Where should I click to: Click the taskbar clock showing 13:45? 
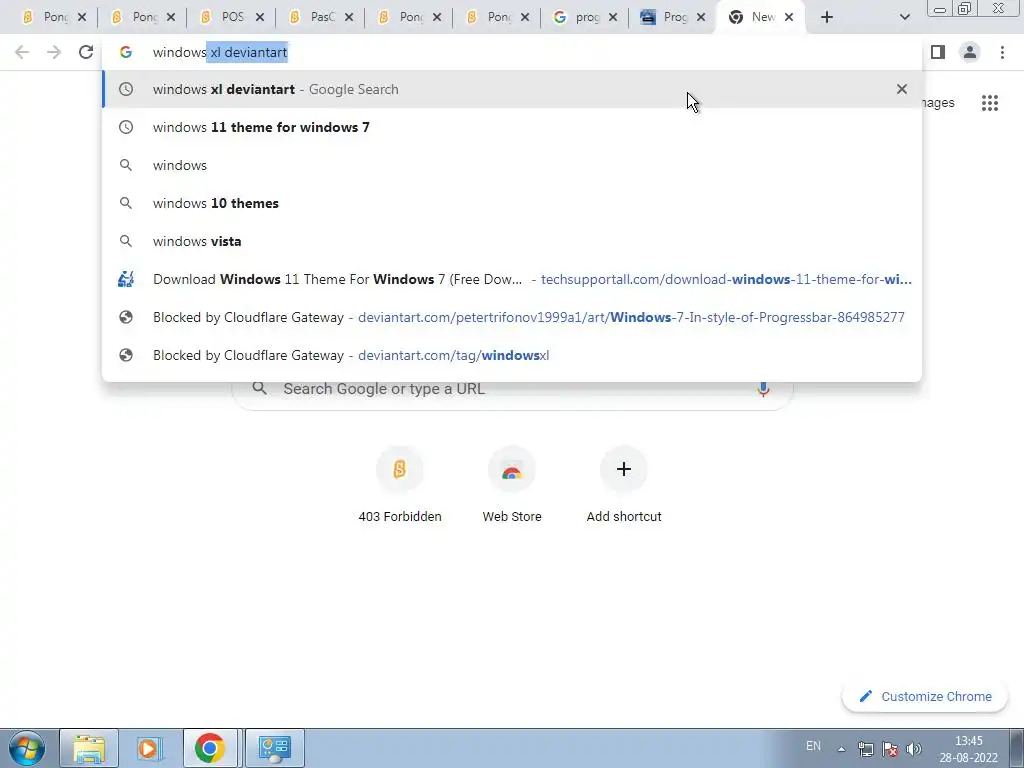(x=968, y=749)
